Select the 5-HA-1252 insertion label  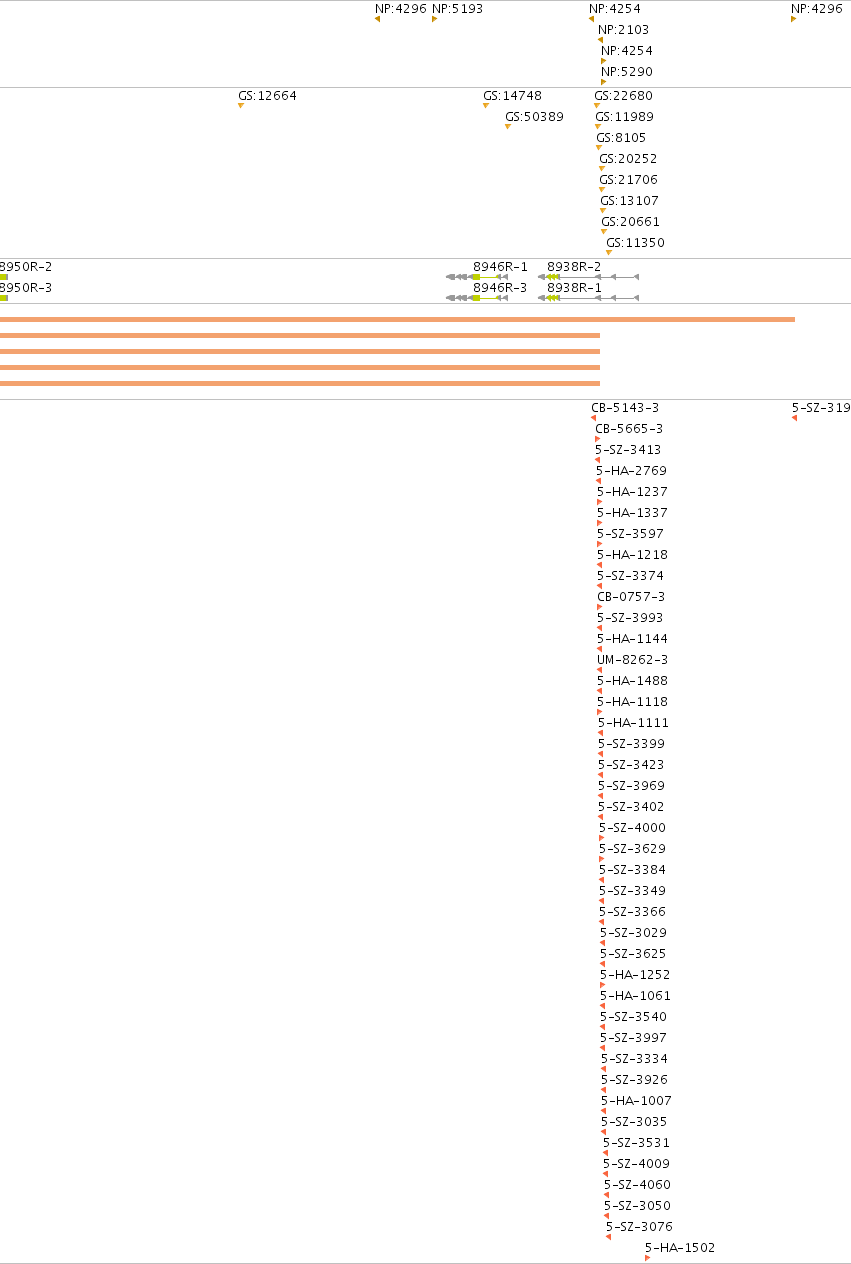coord(635,975)
